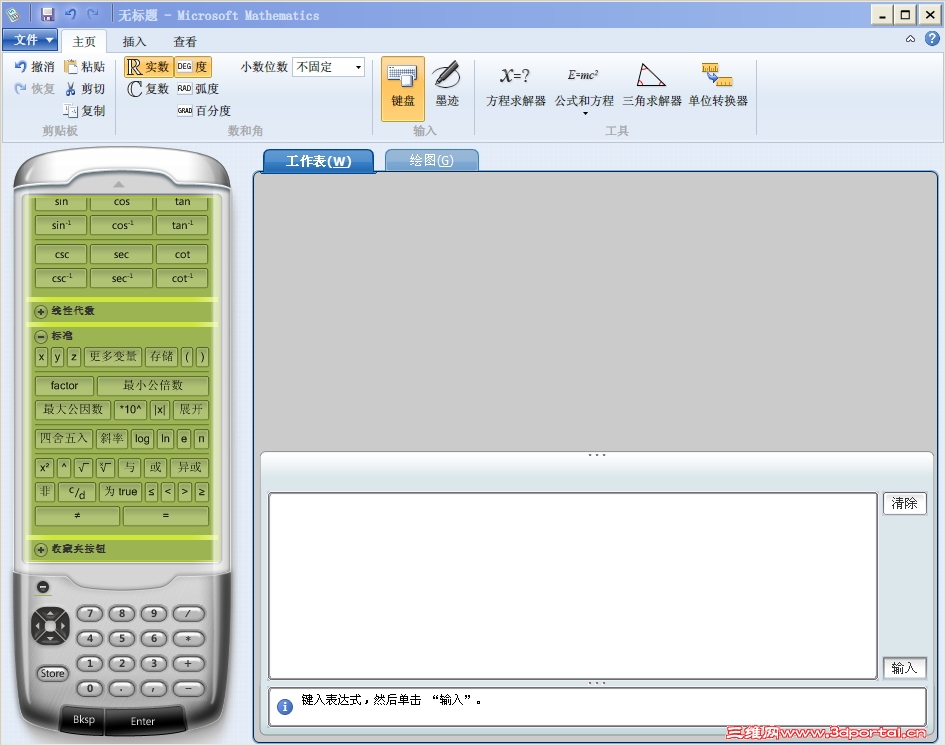Switch to the 插入 insert tab

(134, 42)
